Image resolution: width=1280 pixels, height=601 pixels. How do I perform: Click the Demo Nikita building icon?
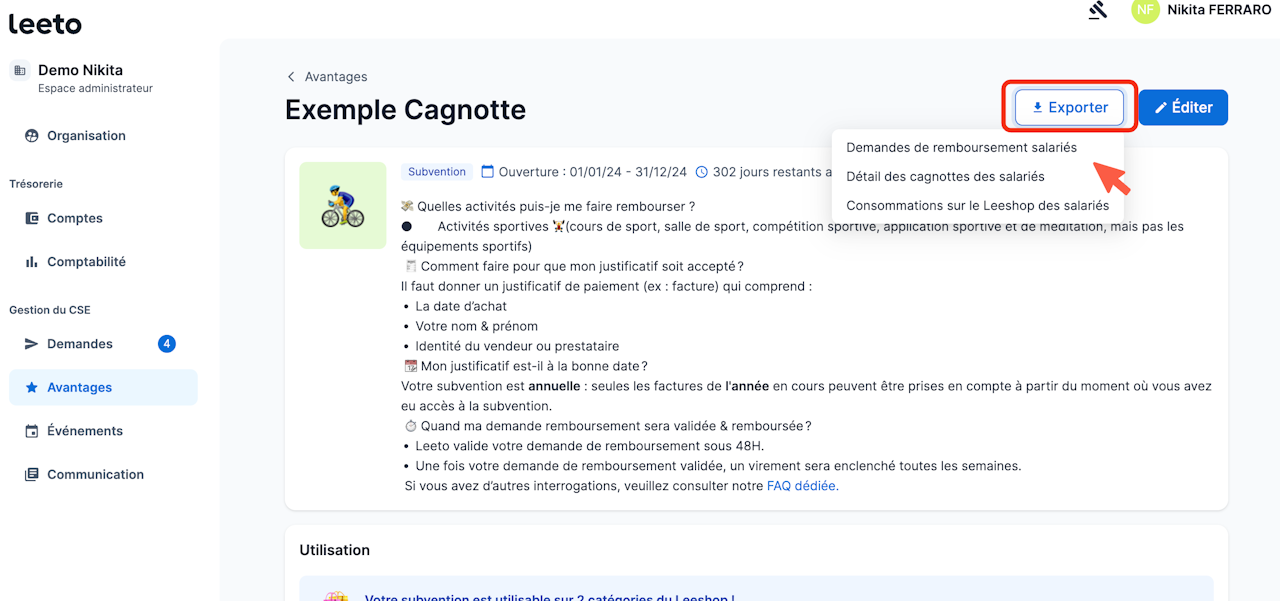(x=20, y=70)
